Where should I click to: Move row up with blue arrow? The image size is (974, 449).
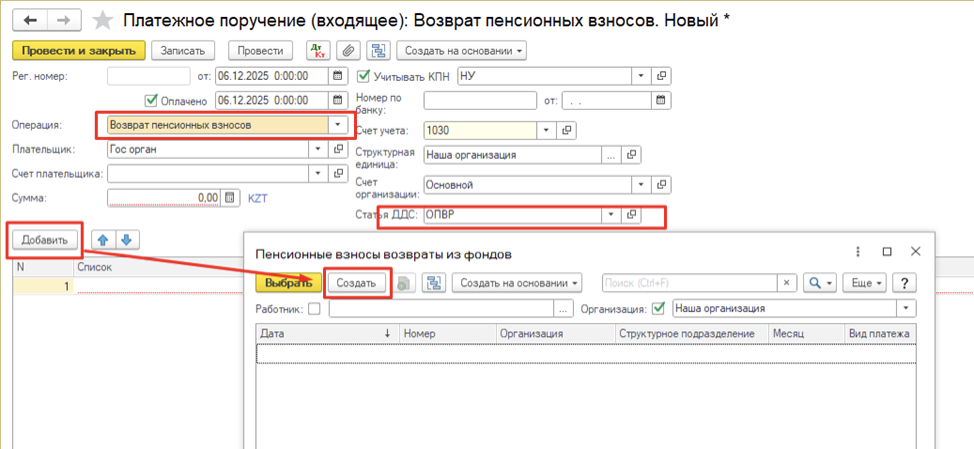pyautogui.click(x=101, y=239)
